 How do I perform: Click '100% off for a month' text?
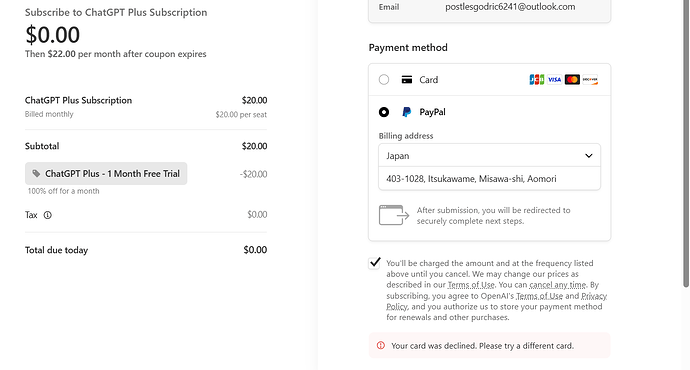pos(63,191)
